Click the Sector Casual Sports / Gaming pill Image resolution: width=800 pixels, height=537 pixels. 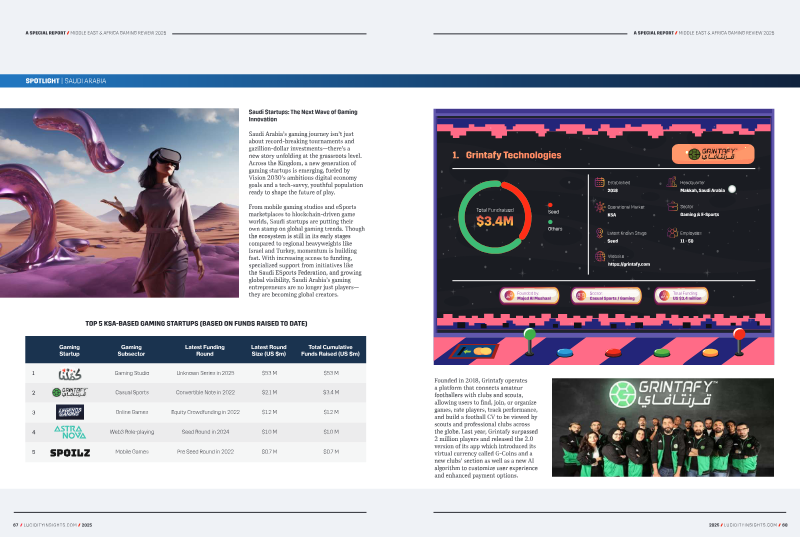tap(606, 295)
